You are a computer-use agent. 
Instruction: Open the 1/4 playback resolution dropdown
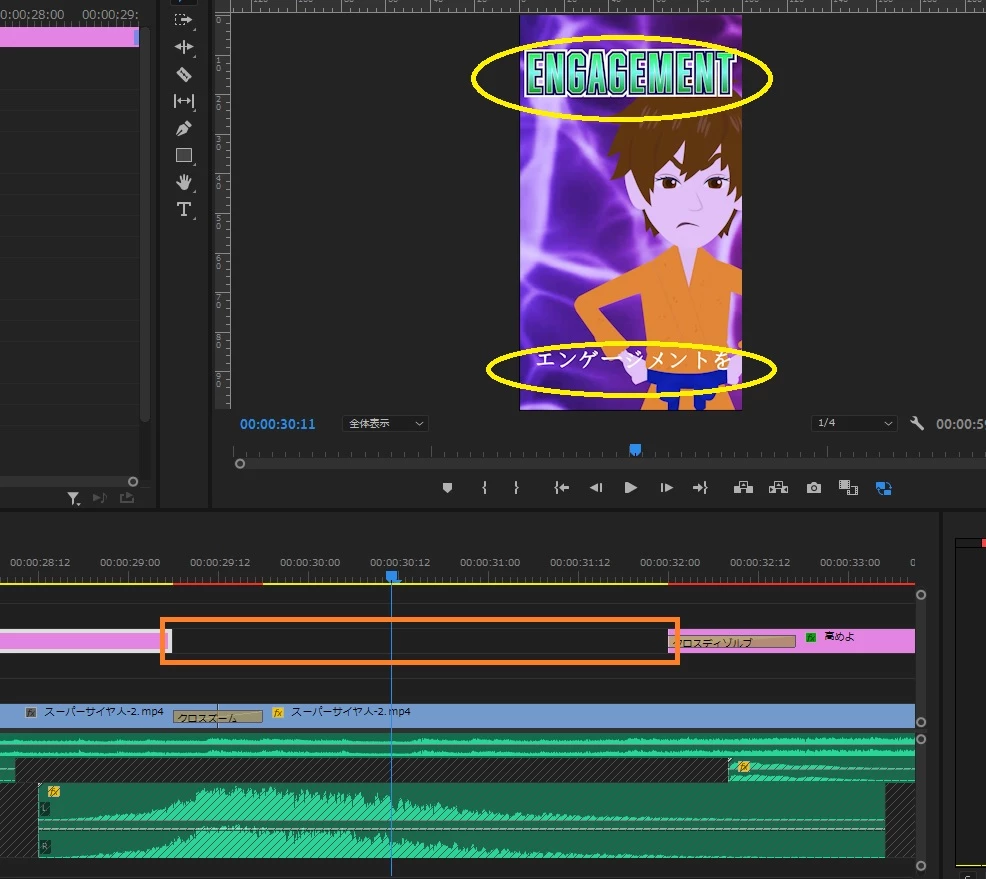coord(853,423)
